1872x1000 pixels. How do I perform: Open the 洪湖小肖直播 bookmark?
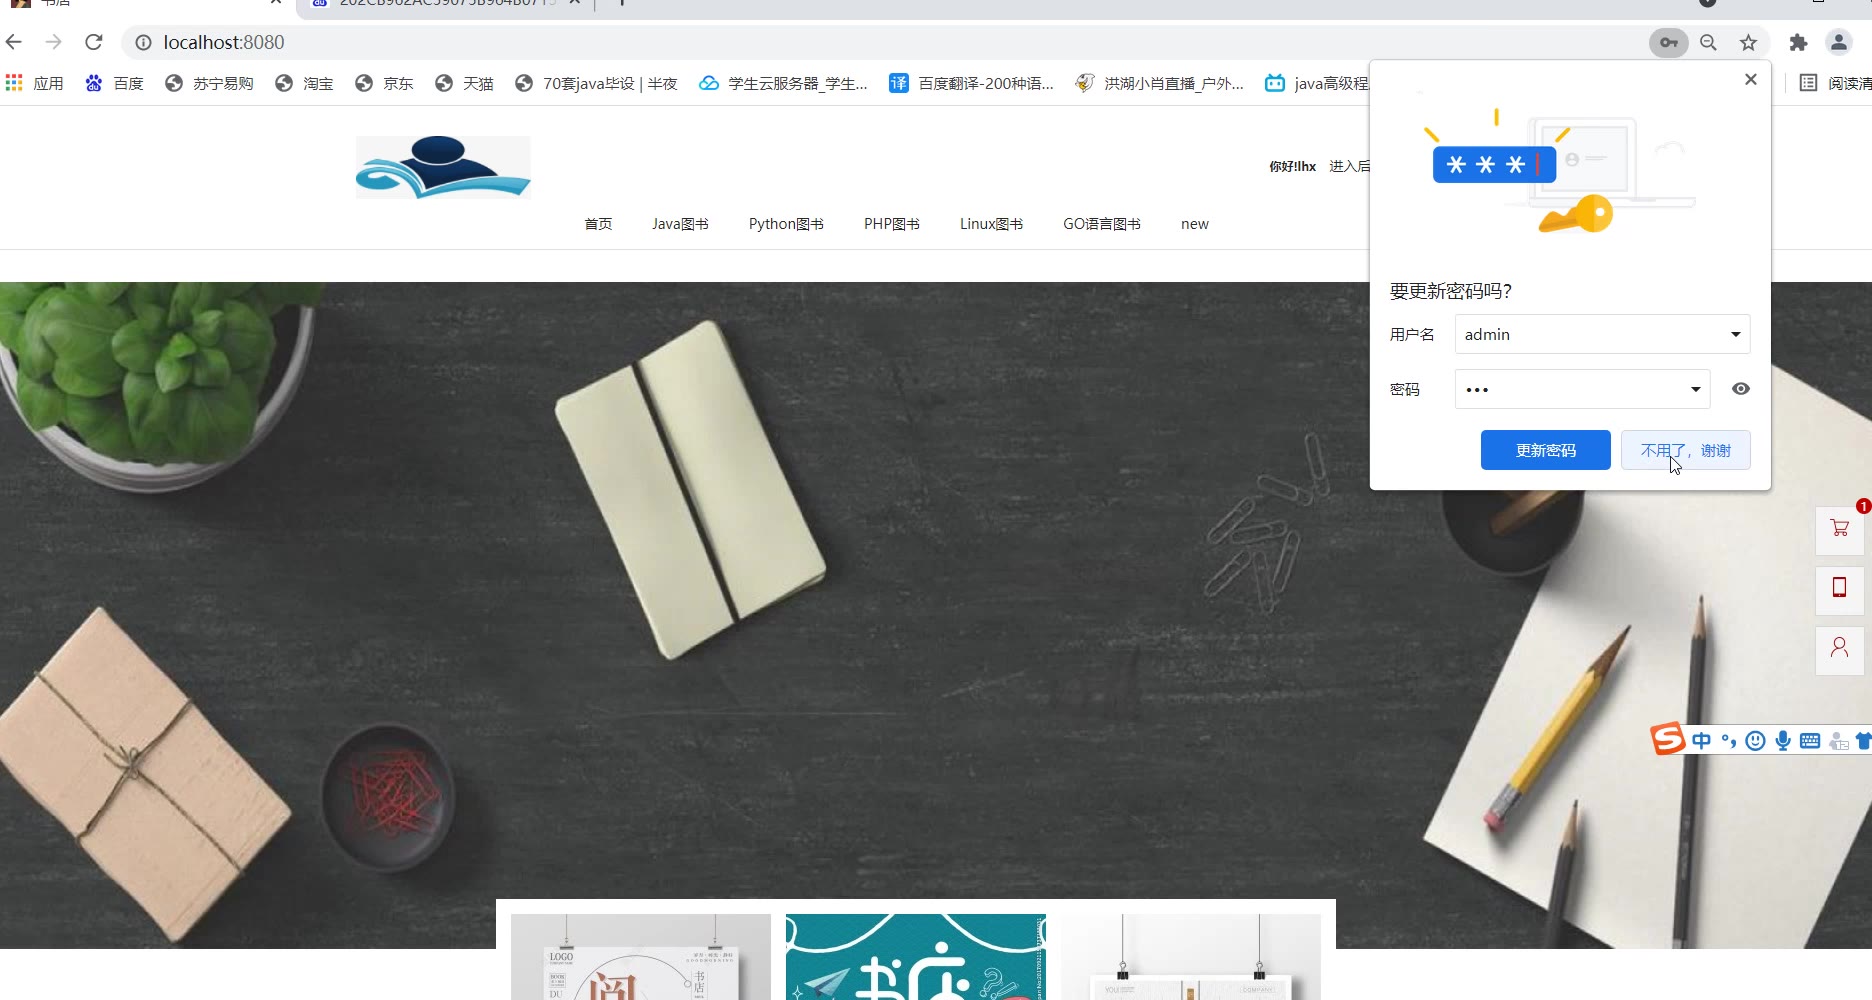[1160, 83]
